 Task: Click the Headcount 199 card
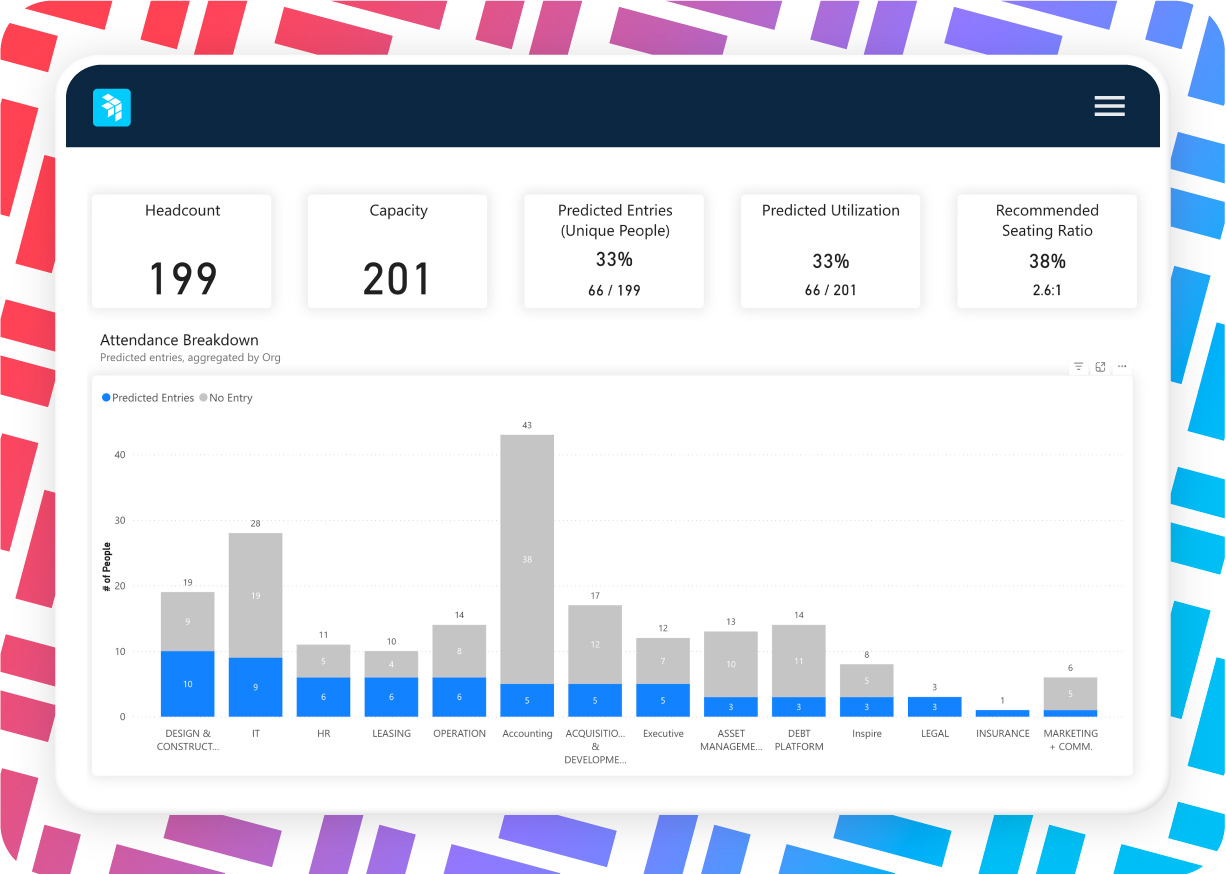(182, 251)
